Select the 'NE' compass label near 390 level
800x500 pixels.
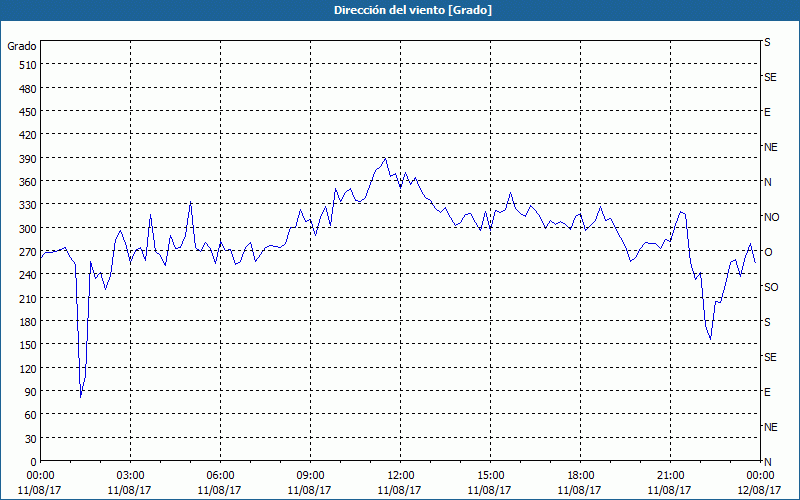770,147
